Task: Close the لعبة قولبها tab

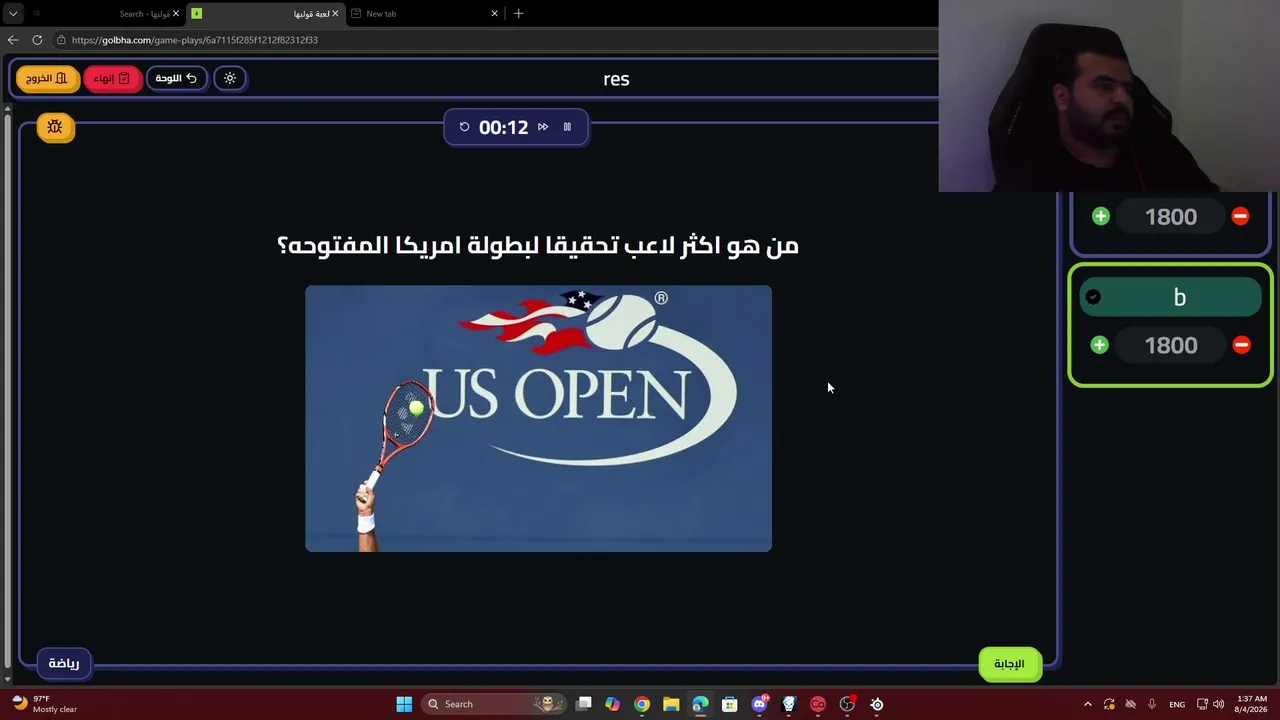Action: click(335, 14)
